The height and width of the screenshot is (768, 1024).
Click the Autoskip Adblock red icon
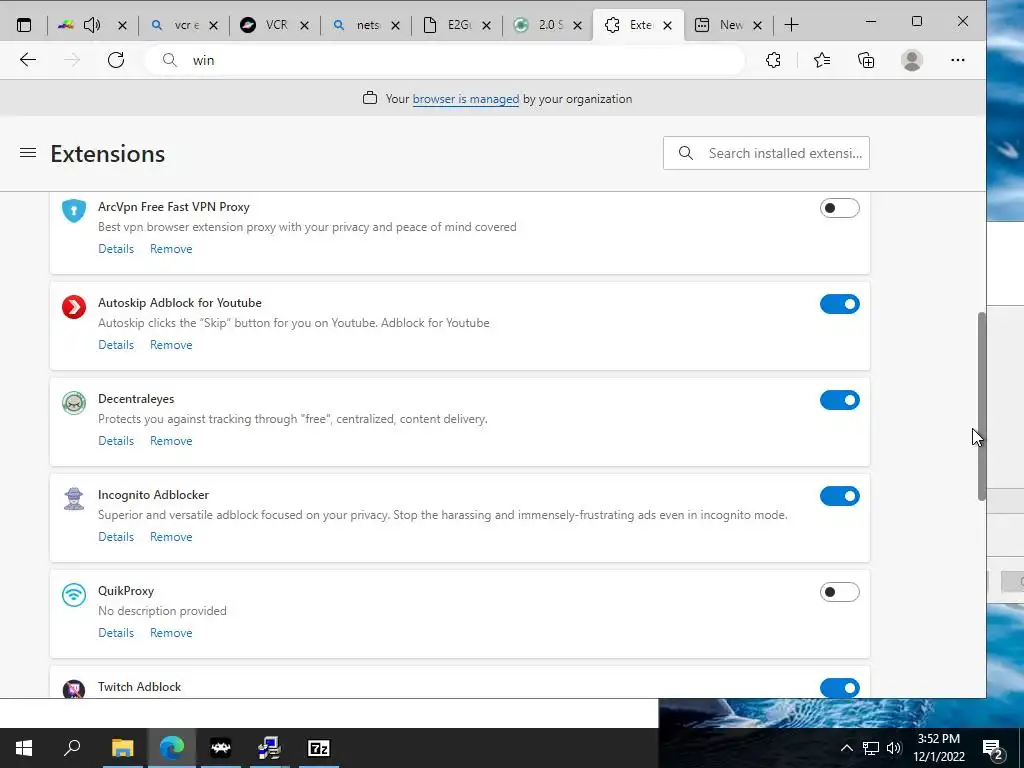coord(74,307)
